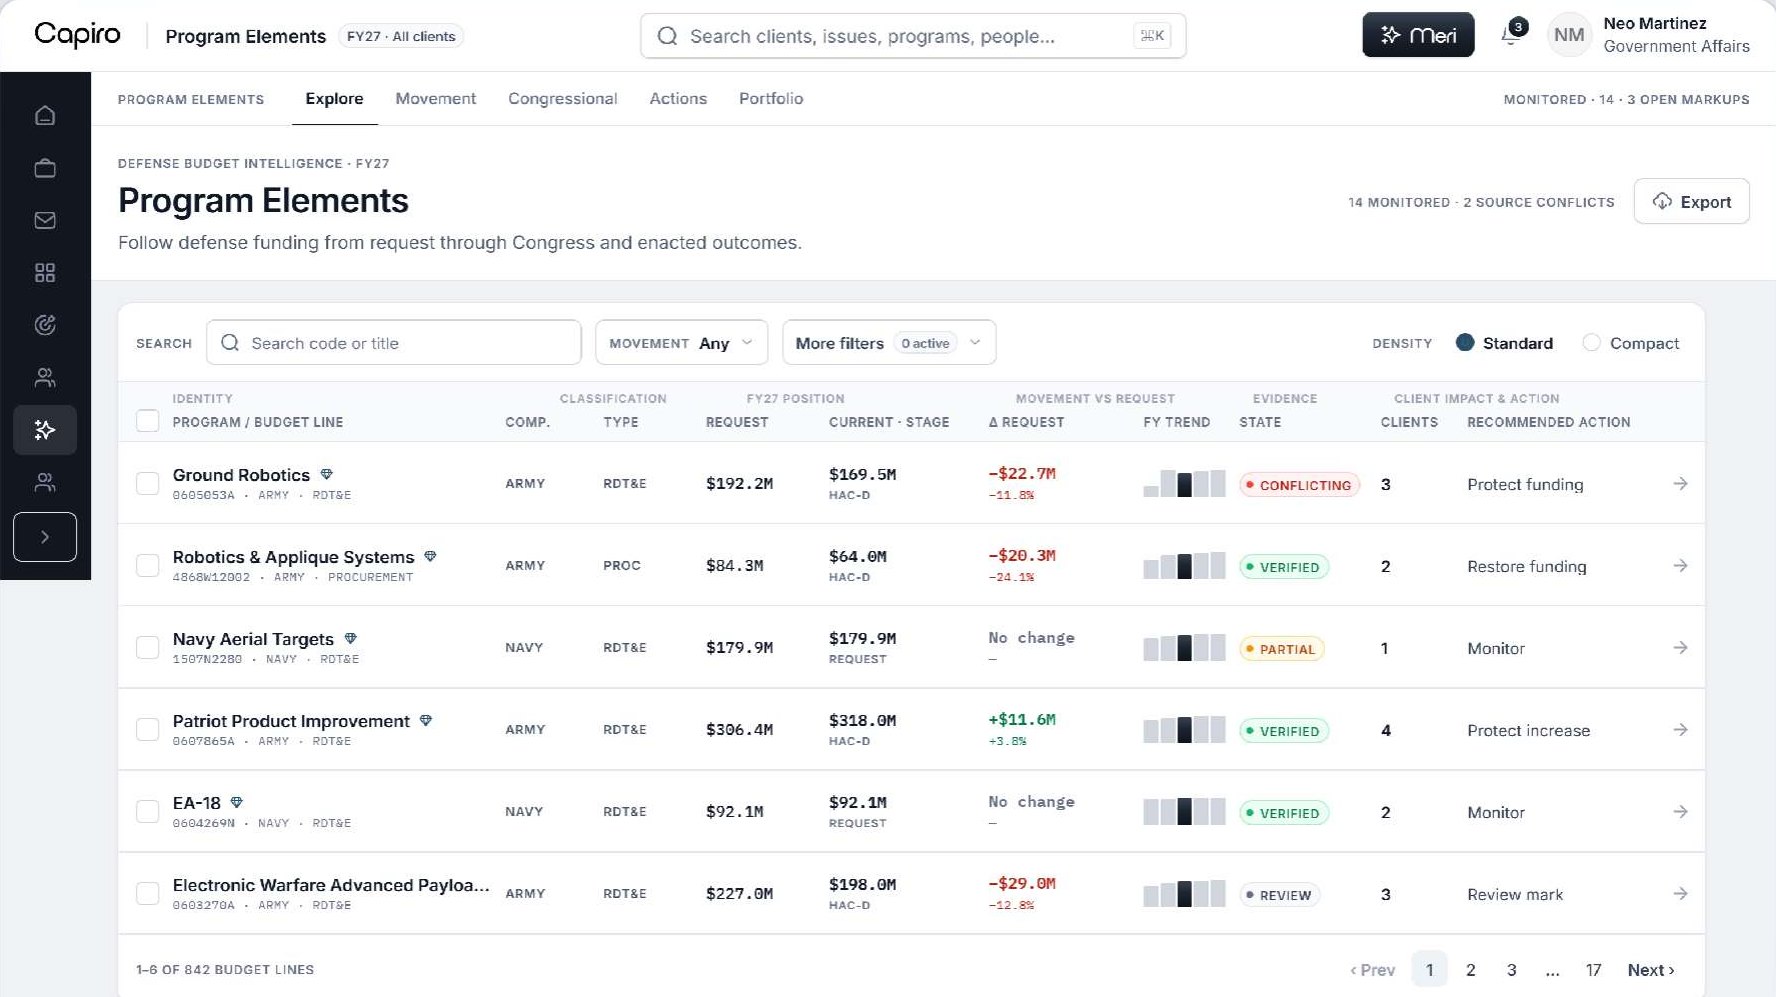
Task: Open the Patriot Product Improvement row arrow
Action: coord(1680,730)
